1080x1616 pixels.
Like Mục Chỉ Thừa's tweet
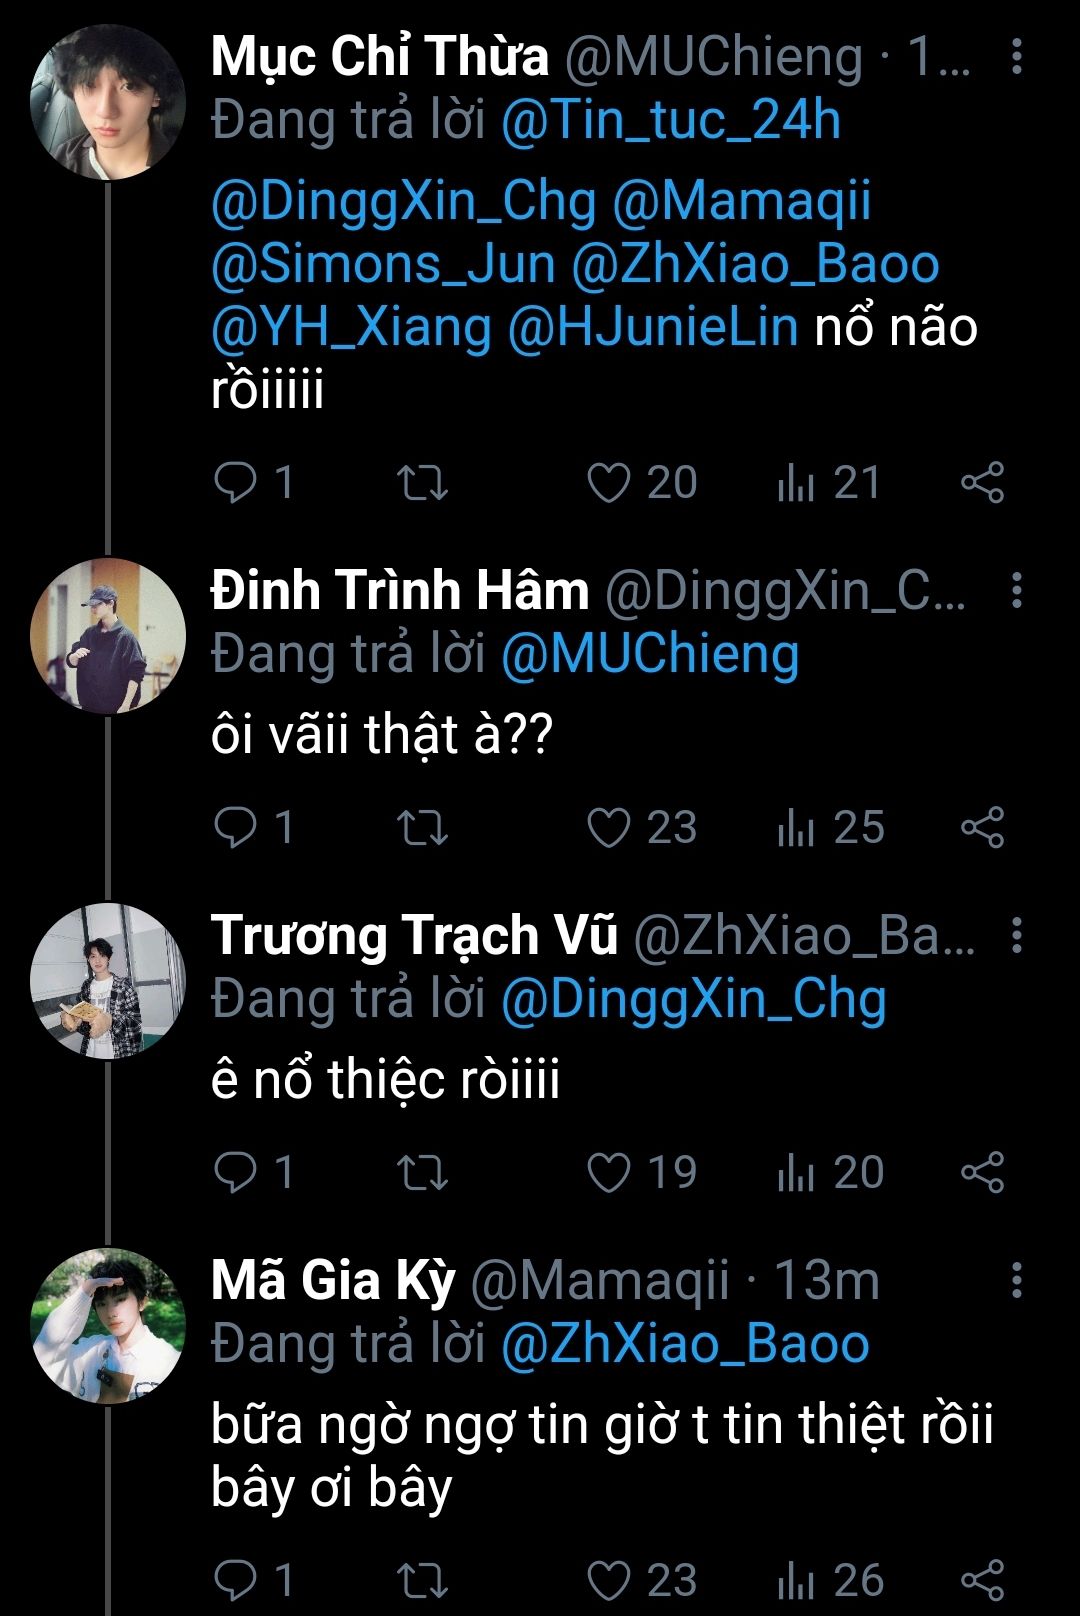click(608, 483)
